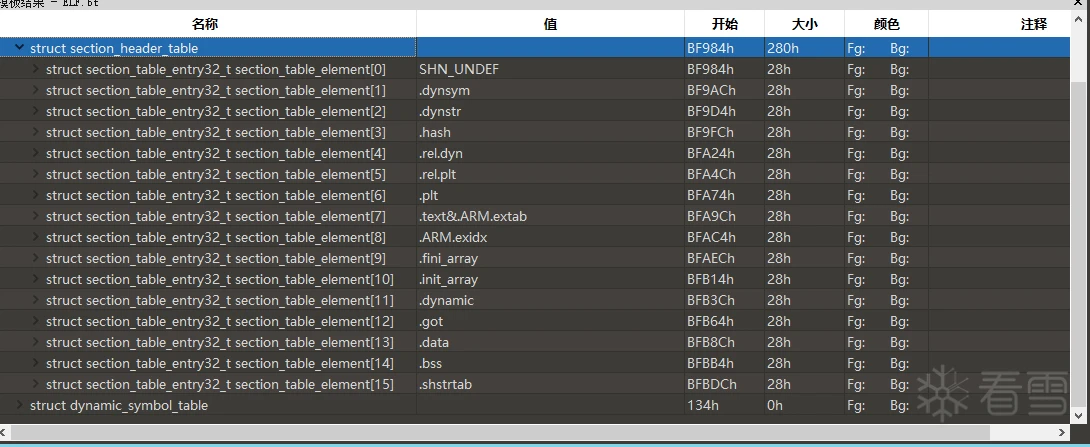This screenshot has height=447, width=1090.
Task: Click the .text&.ARM.extab value cell
Action: [x=551, y=216]
